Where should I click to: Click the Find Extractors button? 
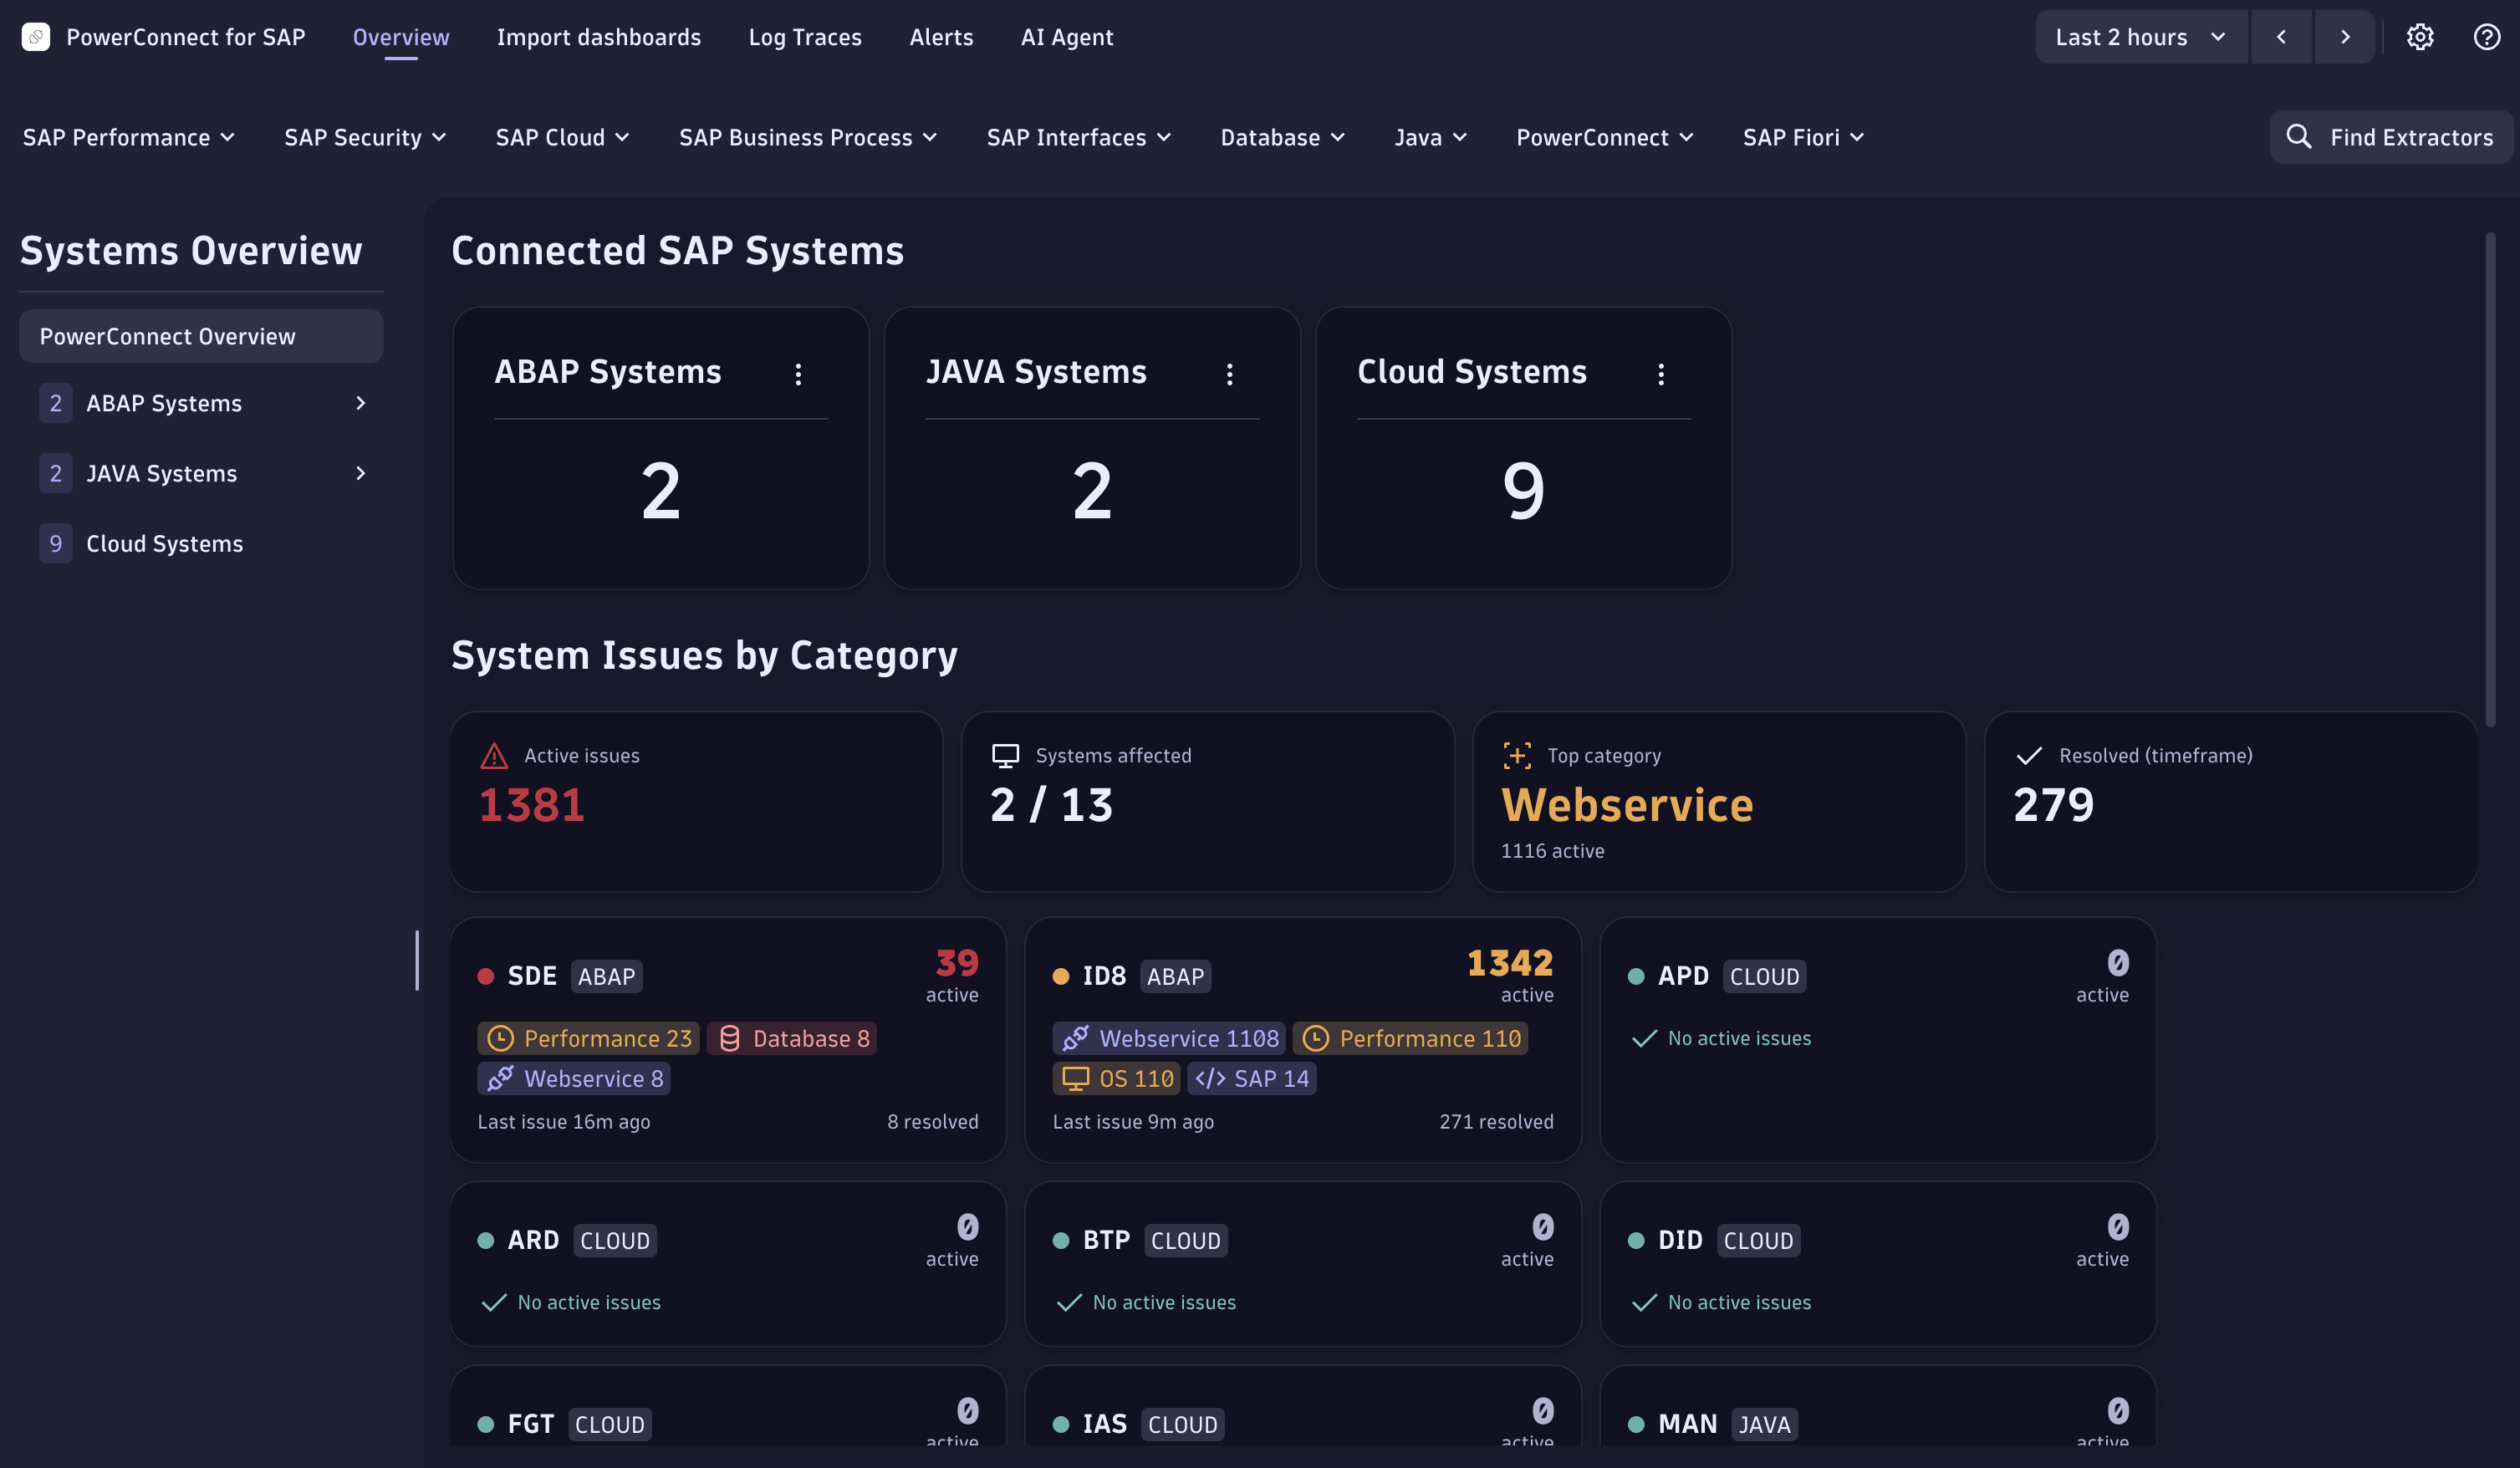2390,137
